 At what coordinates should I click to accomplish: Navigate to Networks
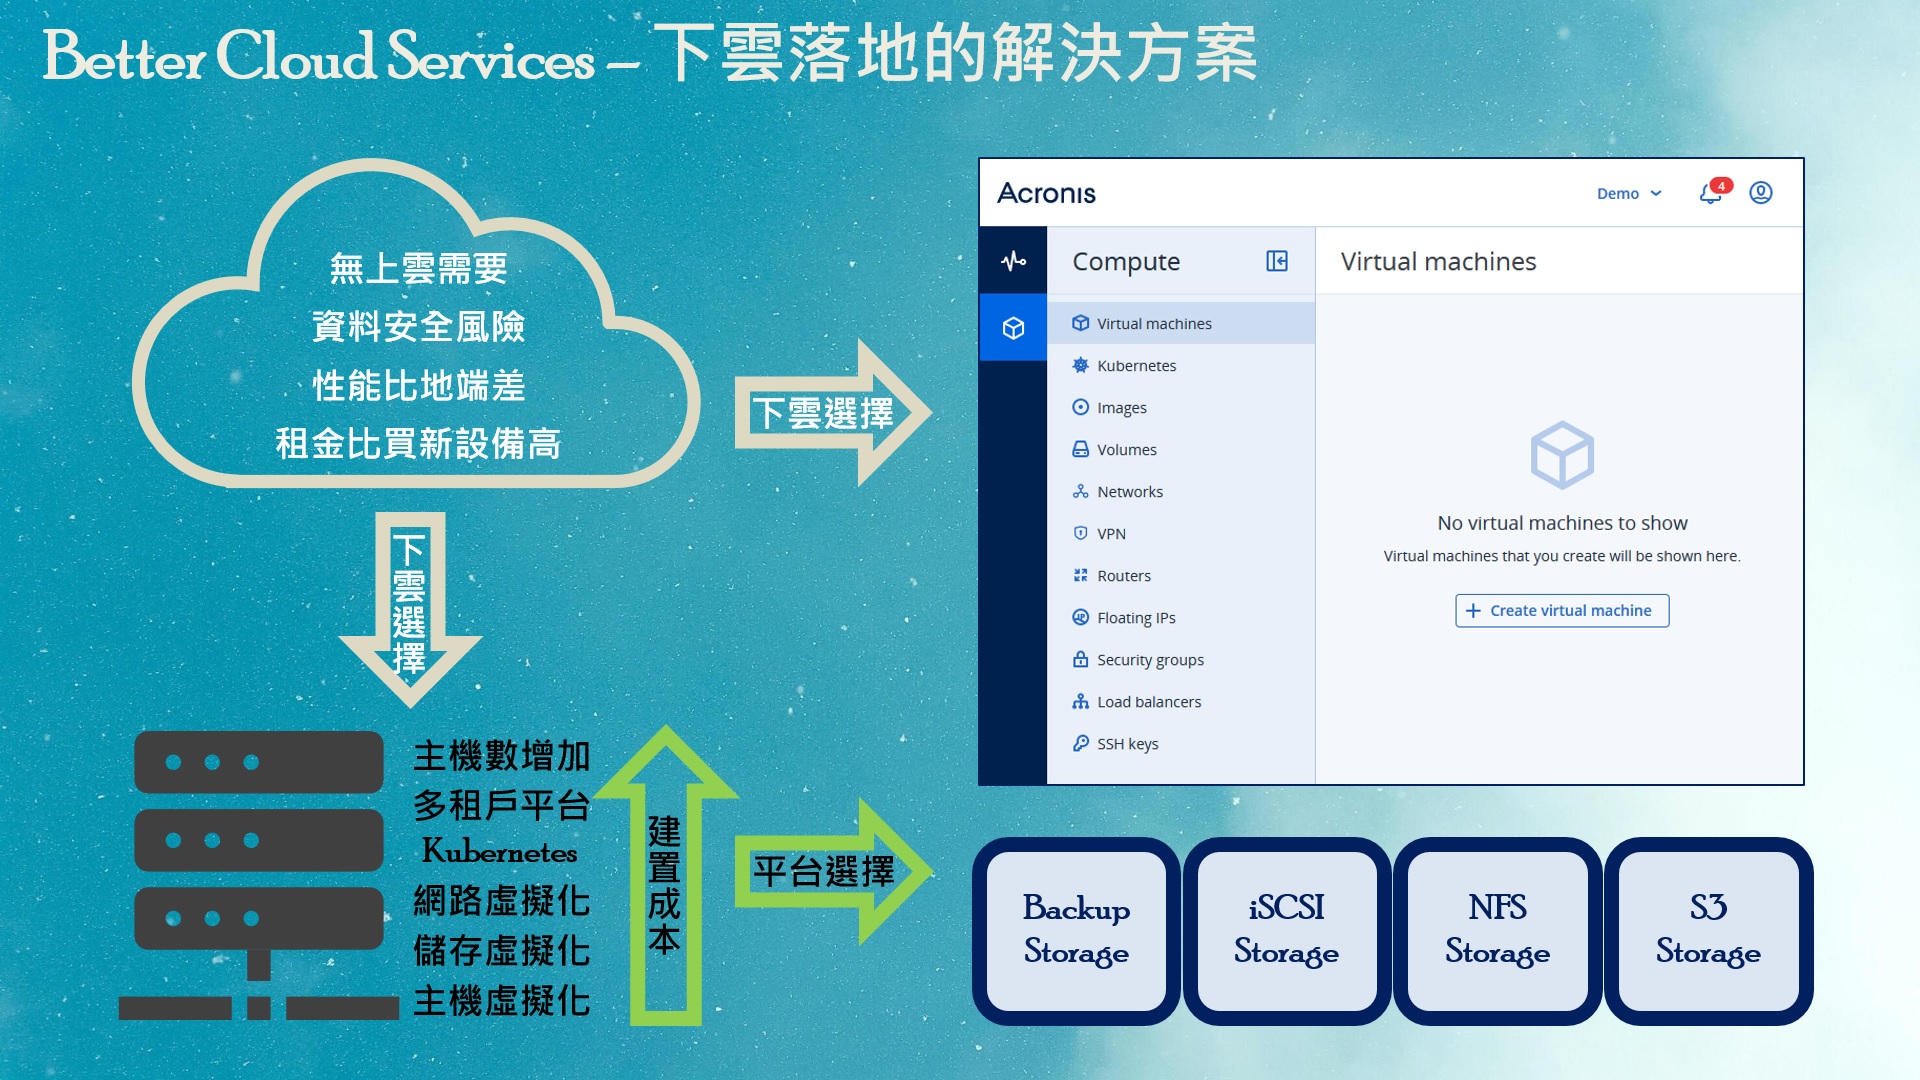[x=1181, y=491]
